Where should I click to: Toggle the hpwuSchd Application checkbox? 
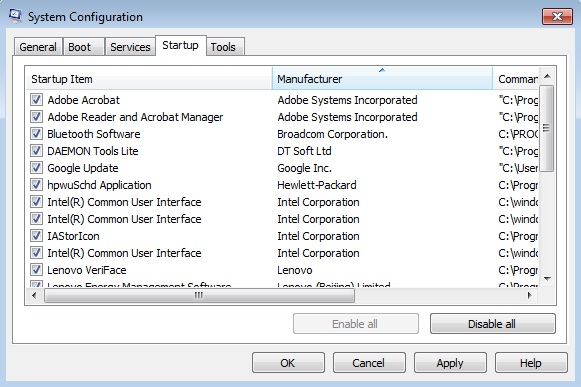click(36, 185)
